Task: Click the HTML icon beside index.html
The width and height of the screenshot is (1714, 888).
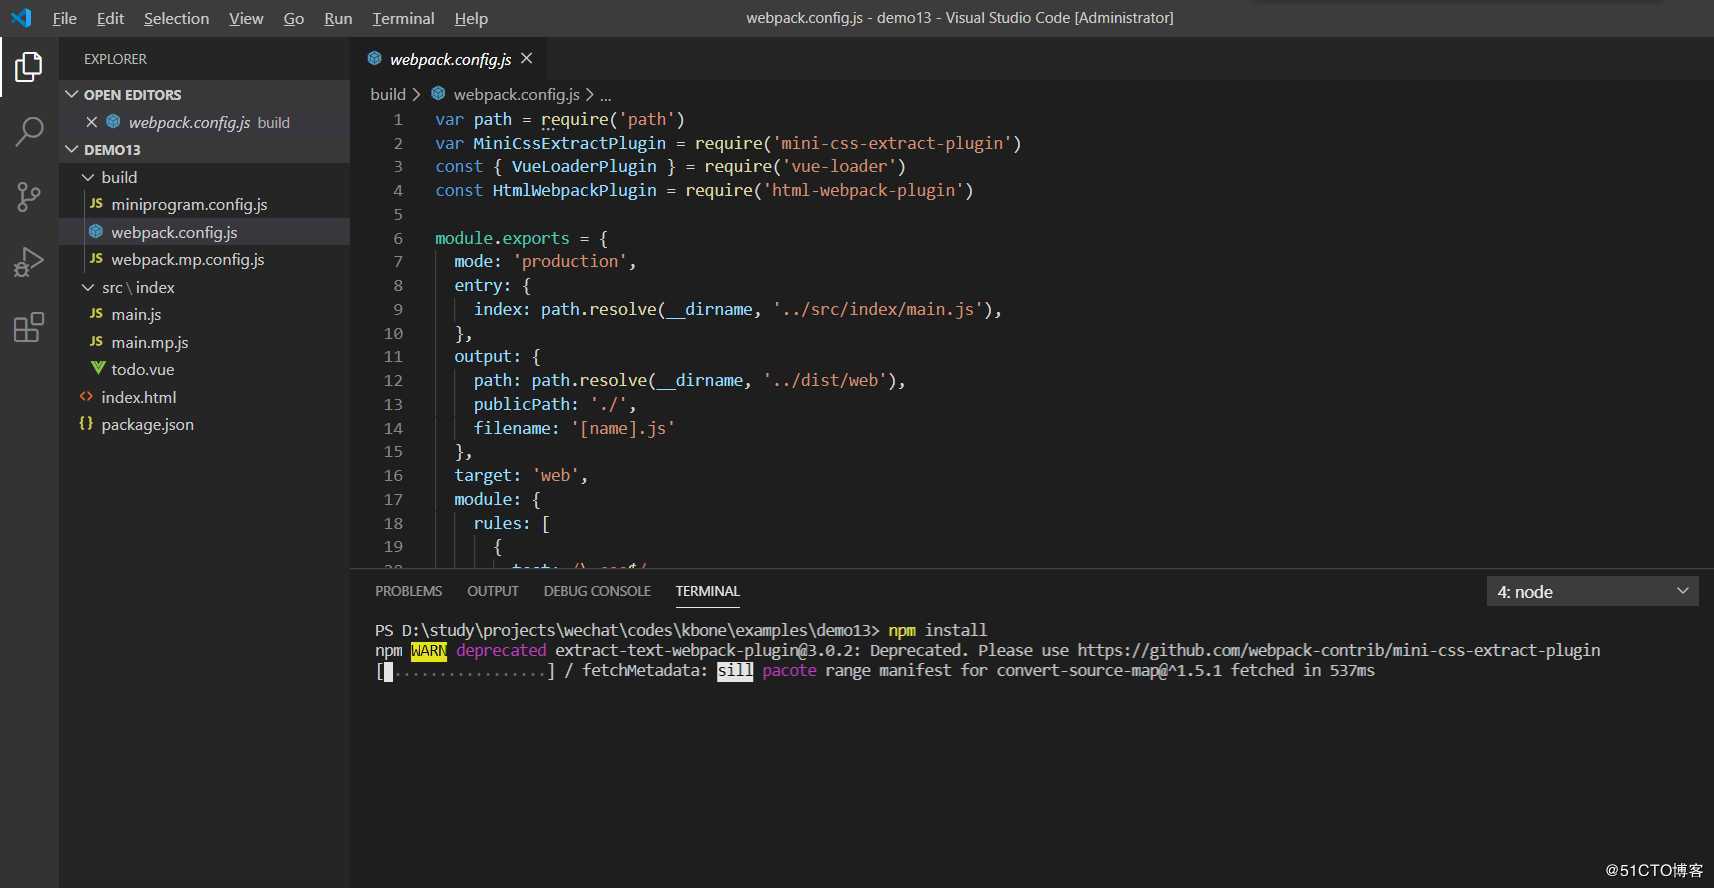Action: click(x=86, y=397)
